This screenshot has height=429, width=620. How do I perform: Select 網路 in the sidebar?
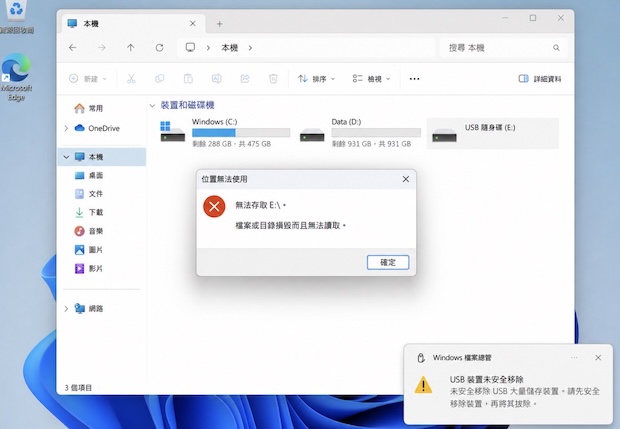coord(89,308)
